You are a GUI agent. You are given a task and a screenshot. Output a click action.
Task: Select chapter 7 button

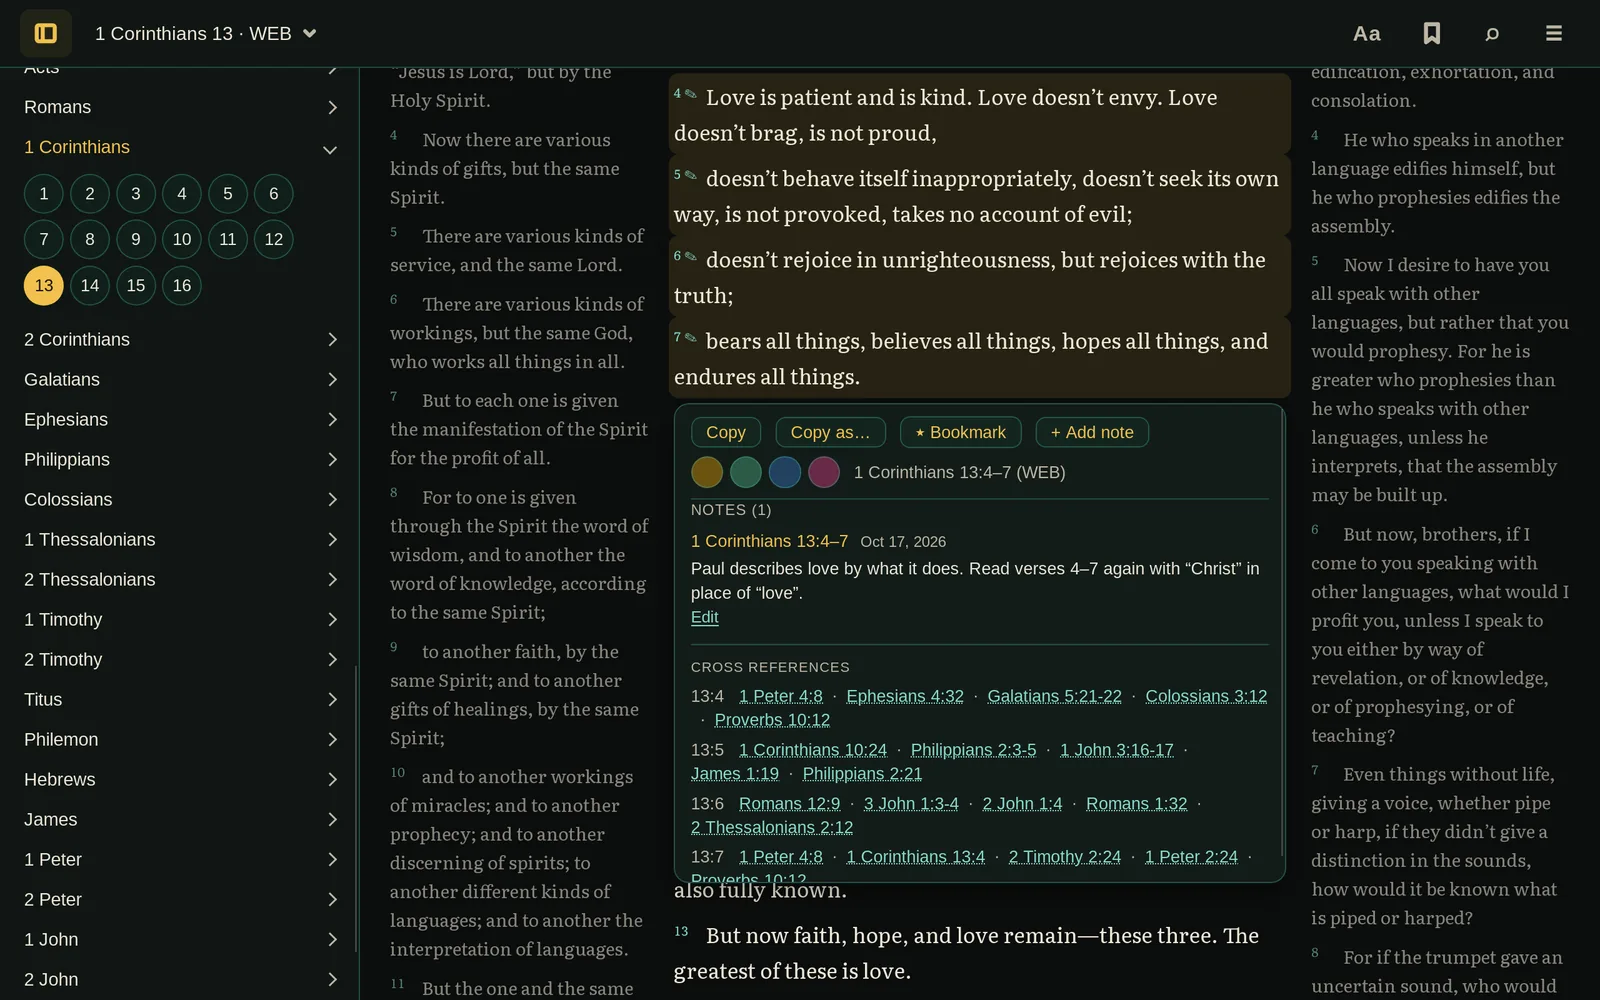tap(44, 239)
